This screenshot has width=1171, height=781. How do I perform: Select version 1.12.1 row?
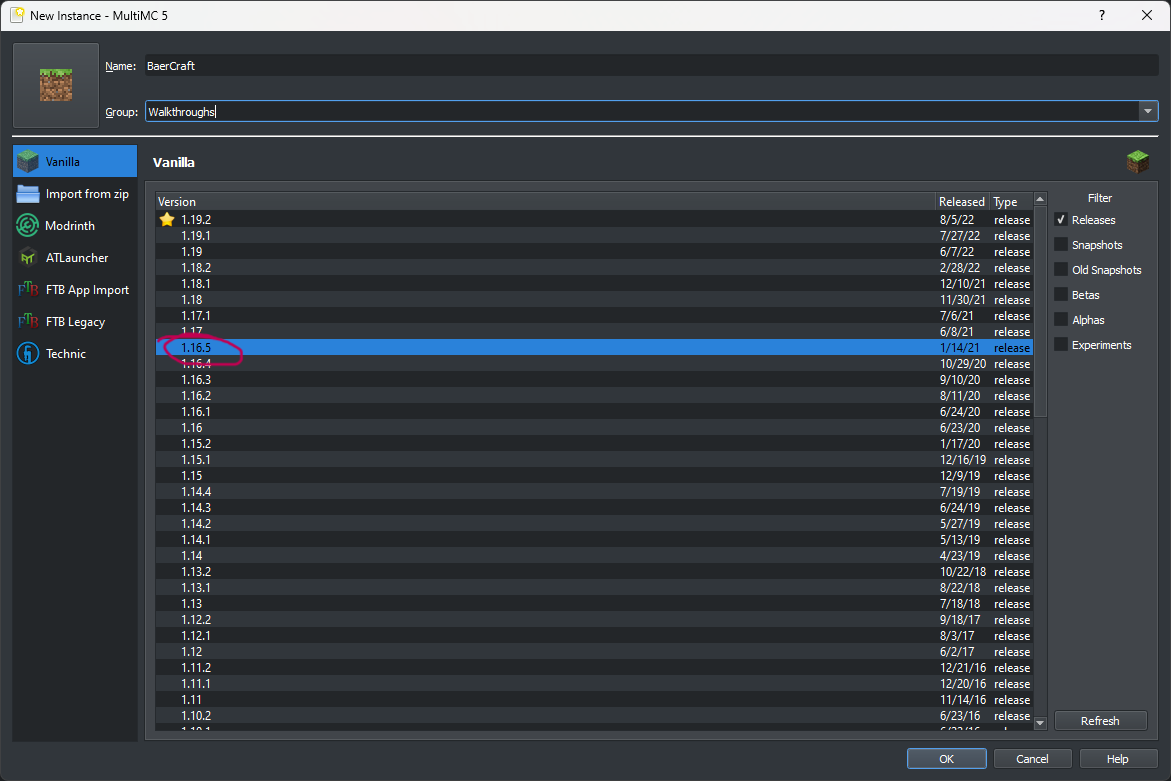point(594,635)
